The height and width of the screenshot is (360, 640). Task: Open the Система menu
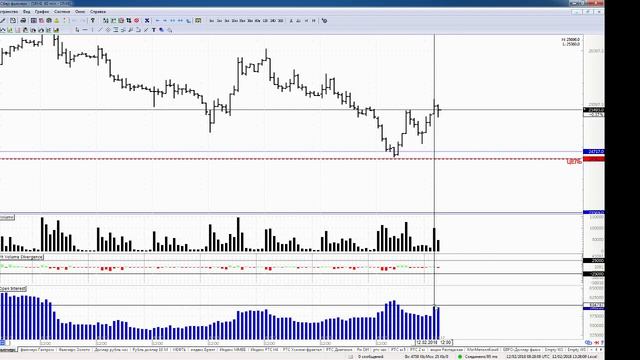click(62, 12)
